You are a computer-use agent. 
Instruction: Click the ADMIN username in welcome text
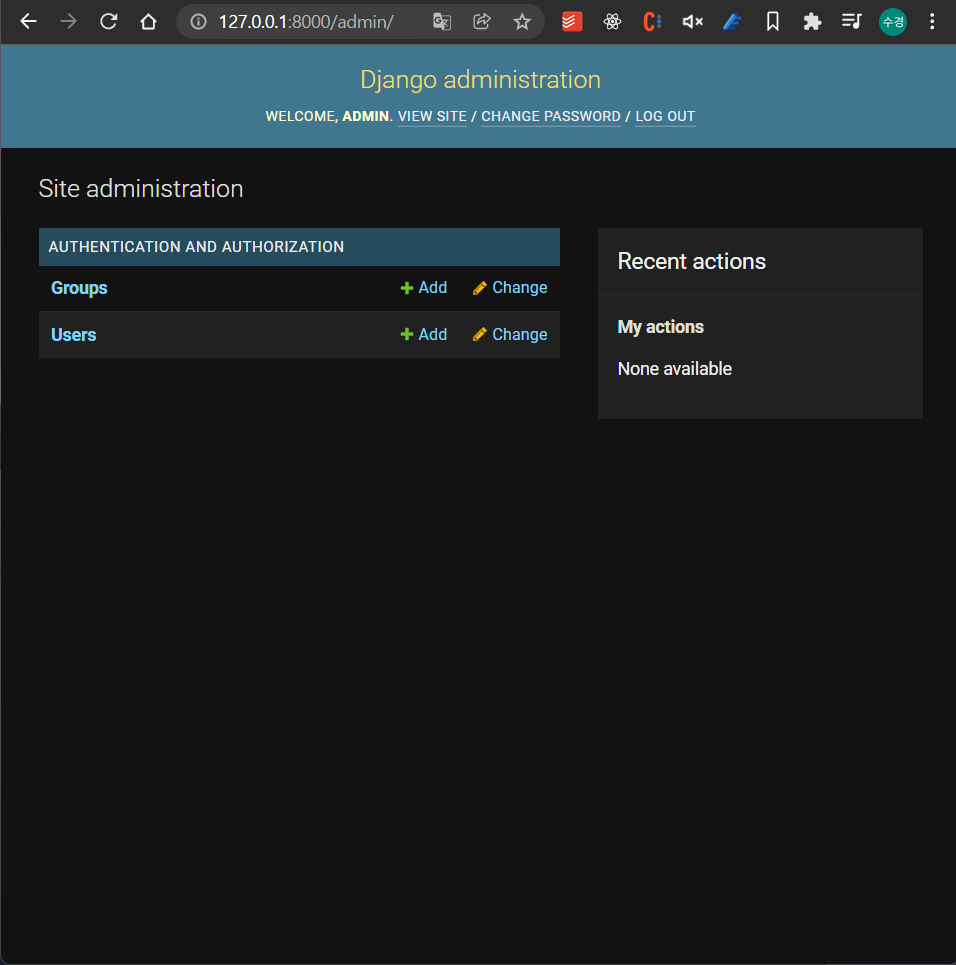click(x=366, y=116)
